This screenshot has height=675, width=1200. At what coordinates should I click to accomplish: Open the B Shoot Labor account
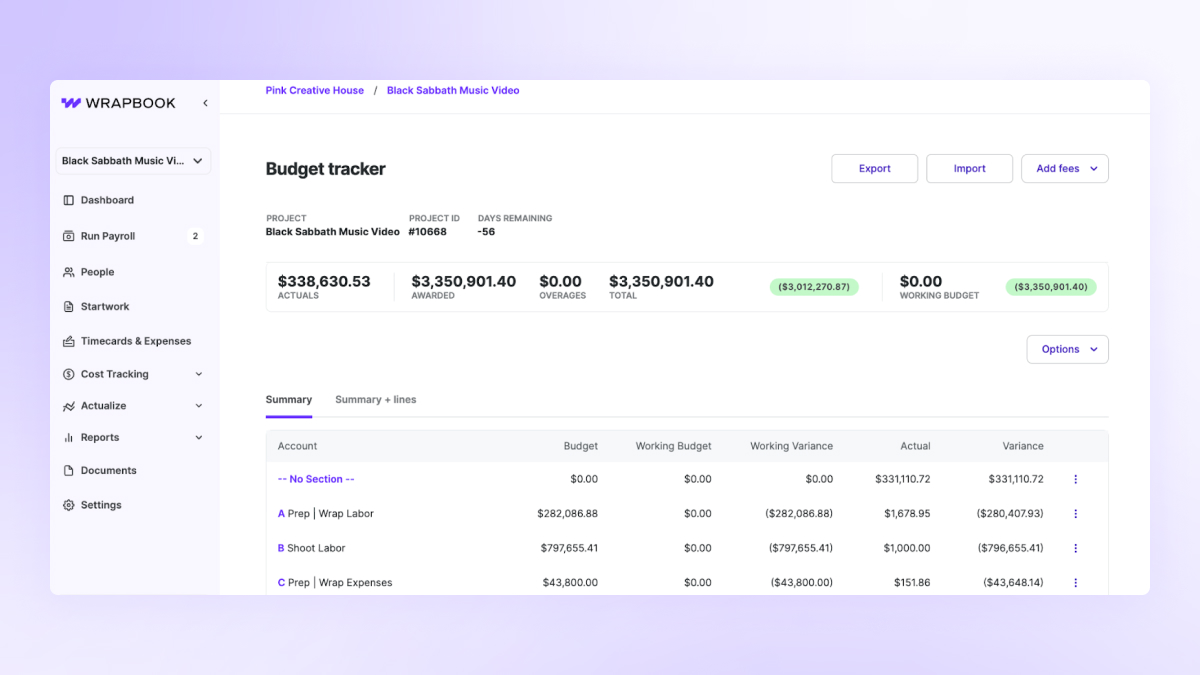pyautogui.click(x=312, y=548)
